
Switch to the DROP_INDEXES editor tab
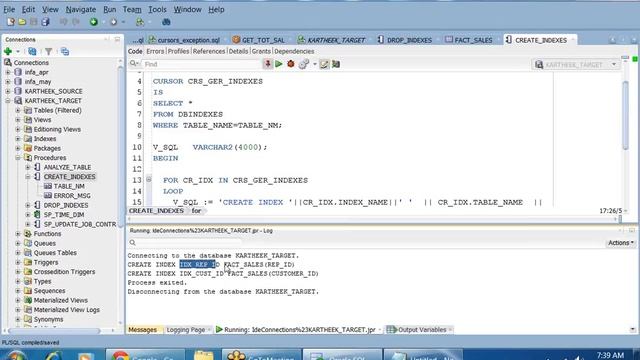pyautogui.click(x=405, y=40)
